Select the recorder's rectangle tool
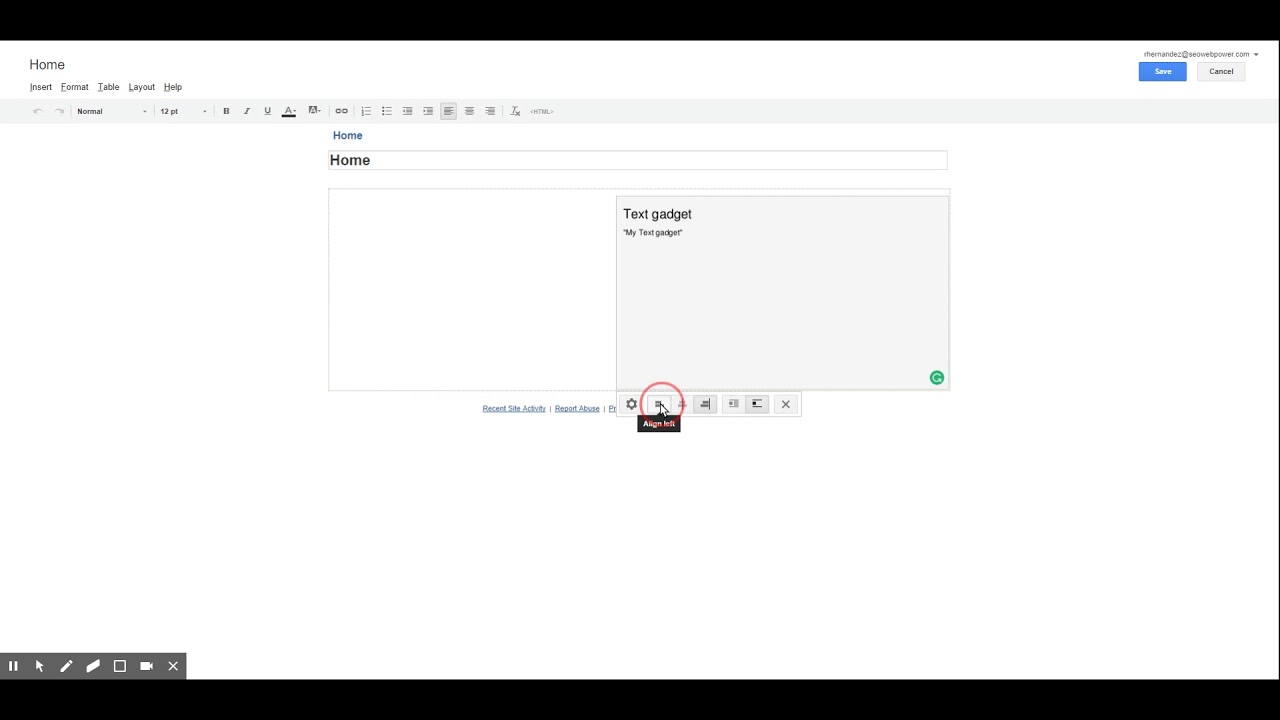 pos(120,666)
